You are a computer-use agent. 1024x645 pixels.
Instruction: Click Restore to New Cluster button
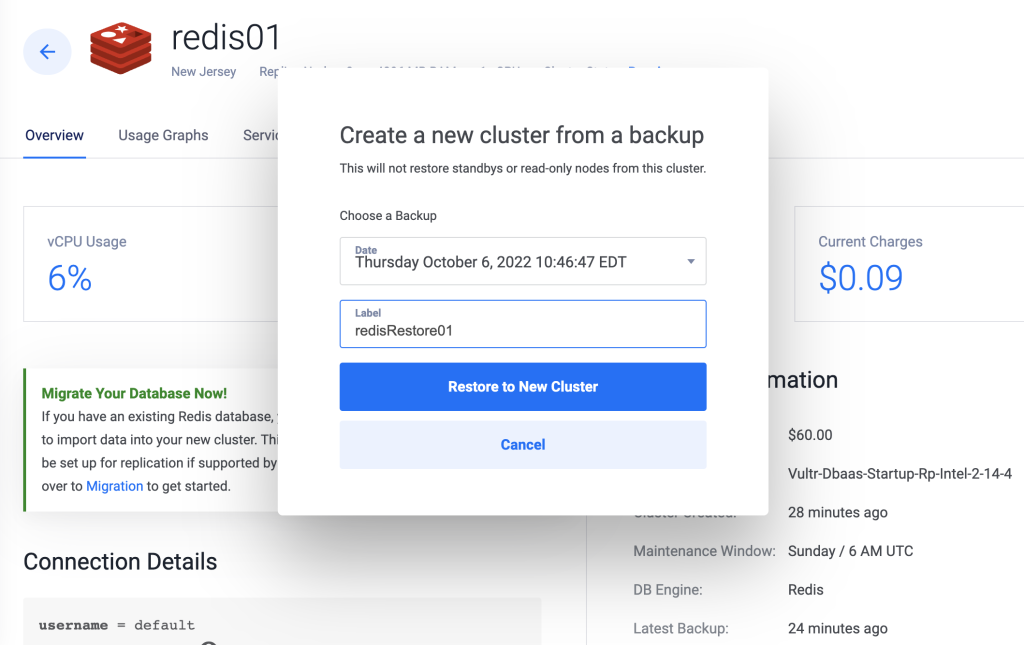tap(522, 386)
